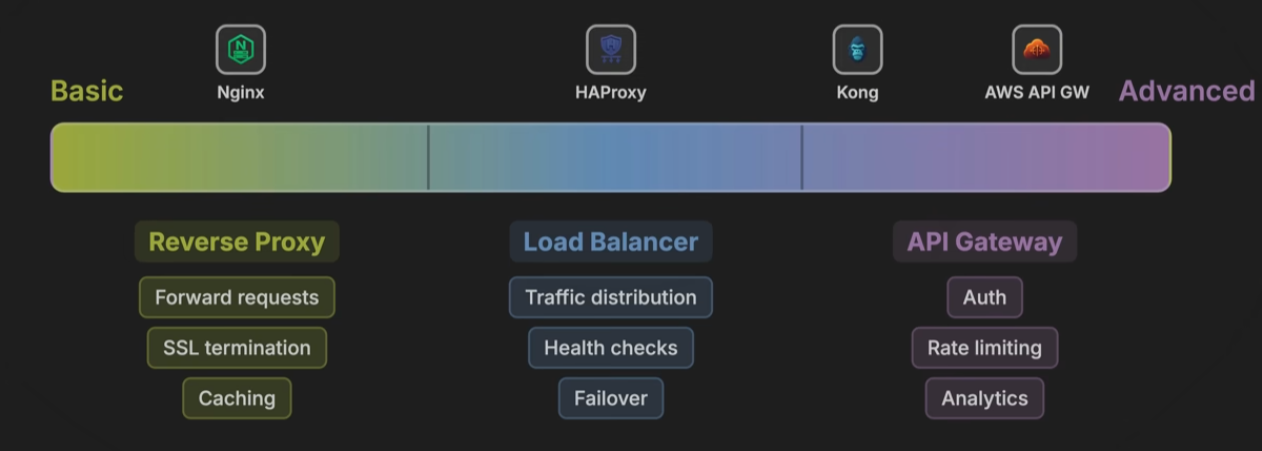Viewport: 1262px width, 451px height.
Task: Choose the Caching tag
Action: (x=237, y=398)
